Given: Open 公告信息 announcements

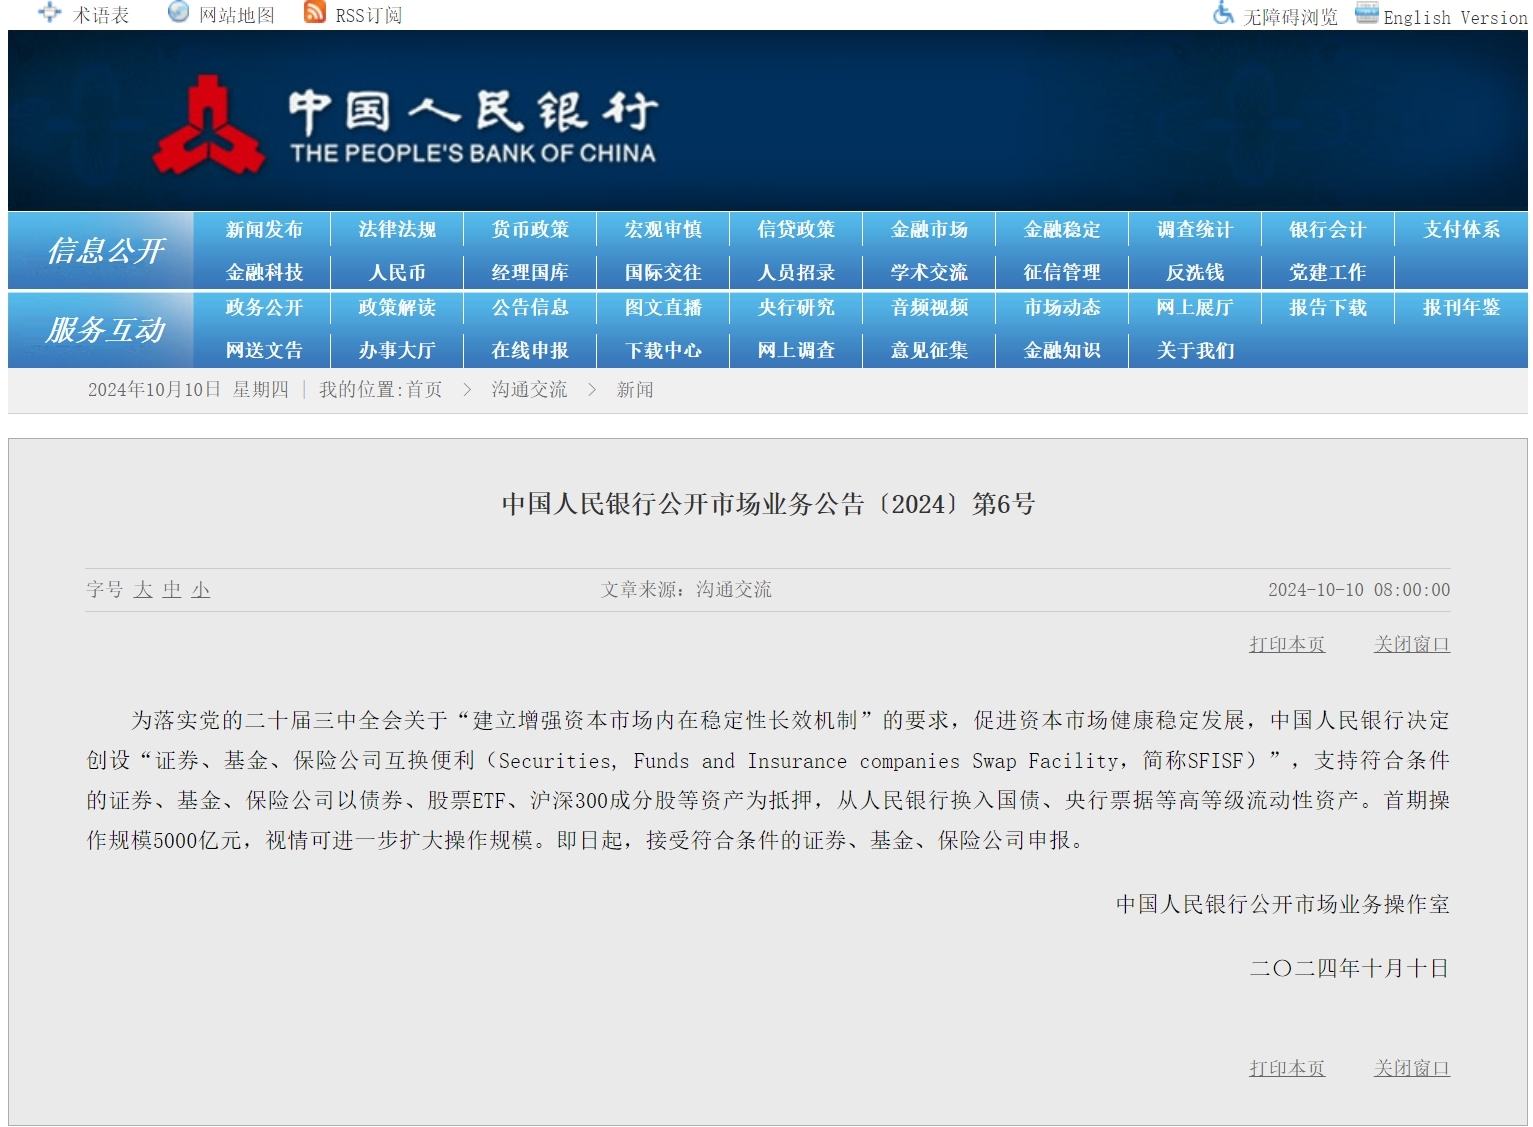Looking at the screenshot, I should [x=530, y=307].
